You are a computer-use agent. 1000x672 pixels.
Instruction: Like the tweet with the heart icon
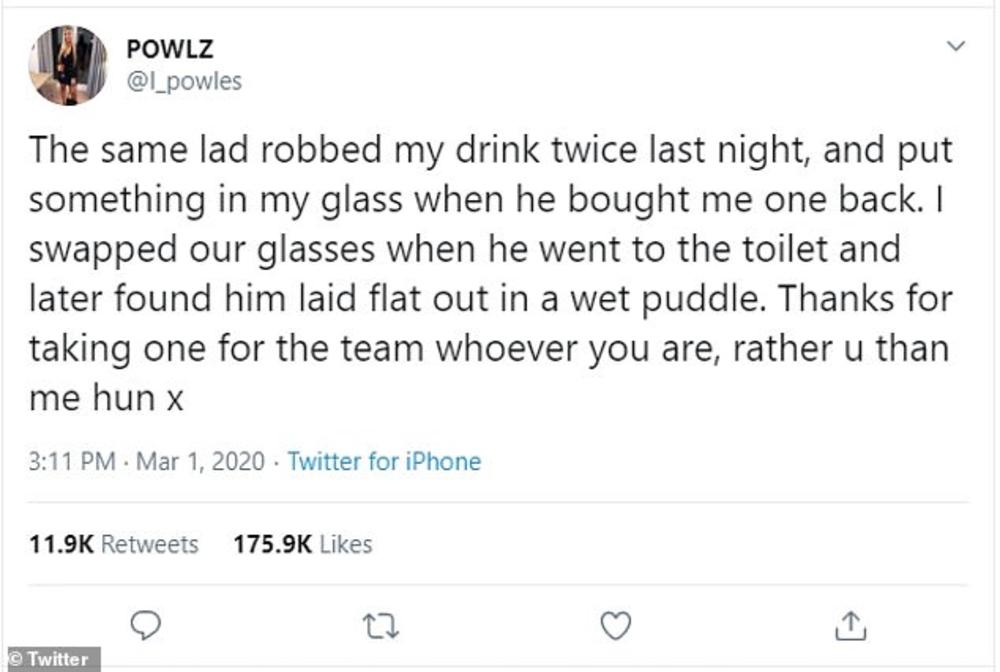click(x=616, y=625)
